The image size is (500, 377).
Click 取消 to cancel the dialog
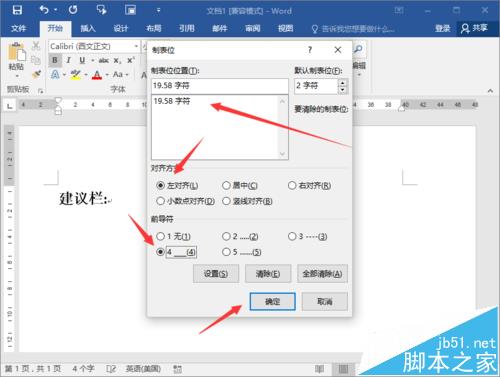click(x=324, y=302)
